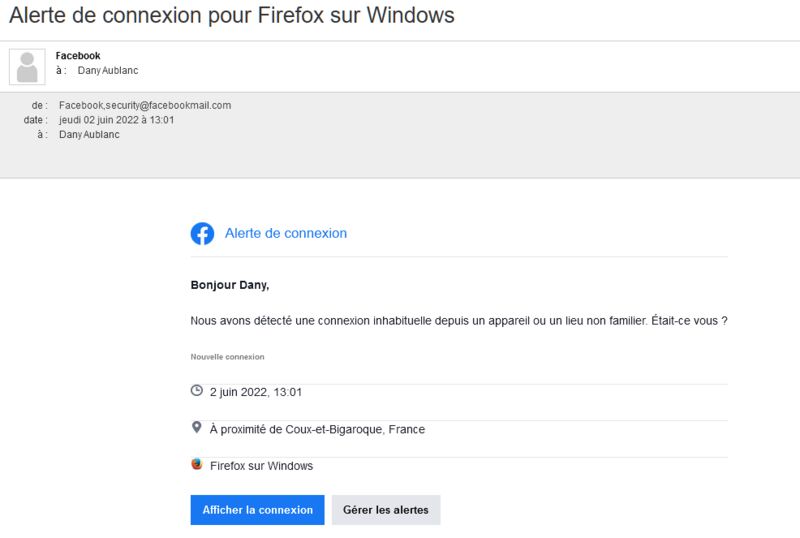This screenshot has width=800, height=538.
Task: Click the unusual connection detected paragraph
Action: (x=459, y=321)
